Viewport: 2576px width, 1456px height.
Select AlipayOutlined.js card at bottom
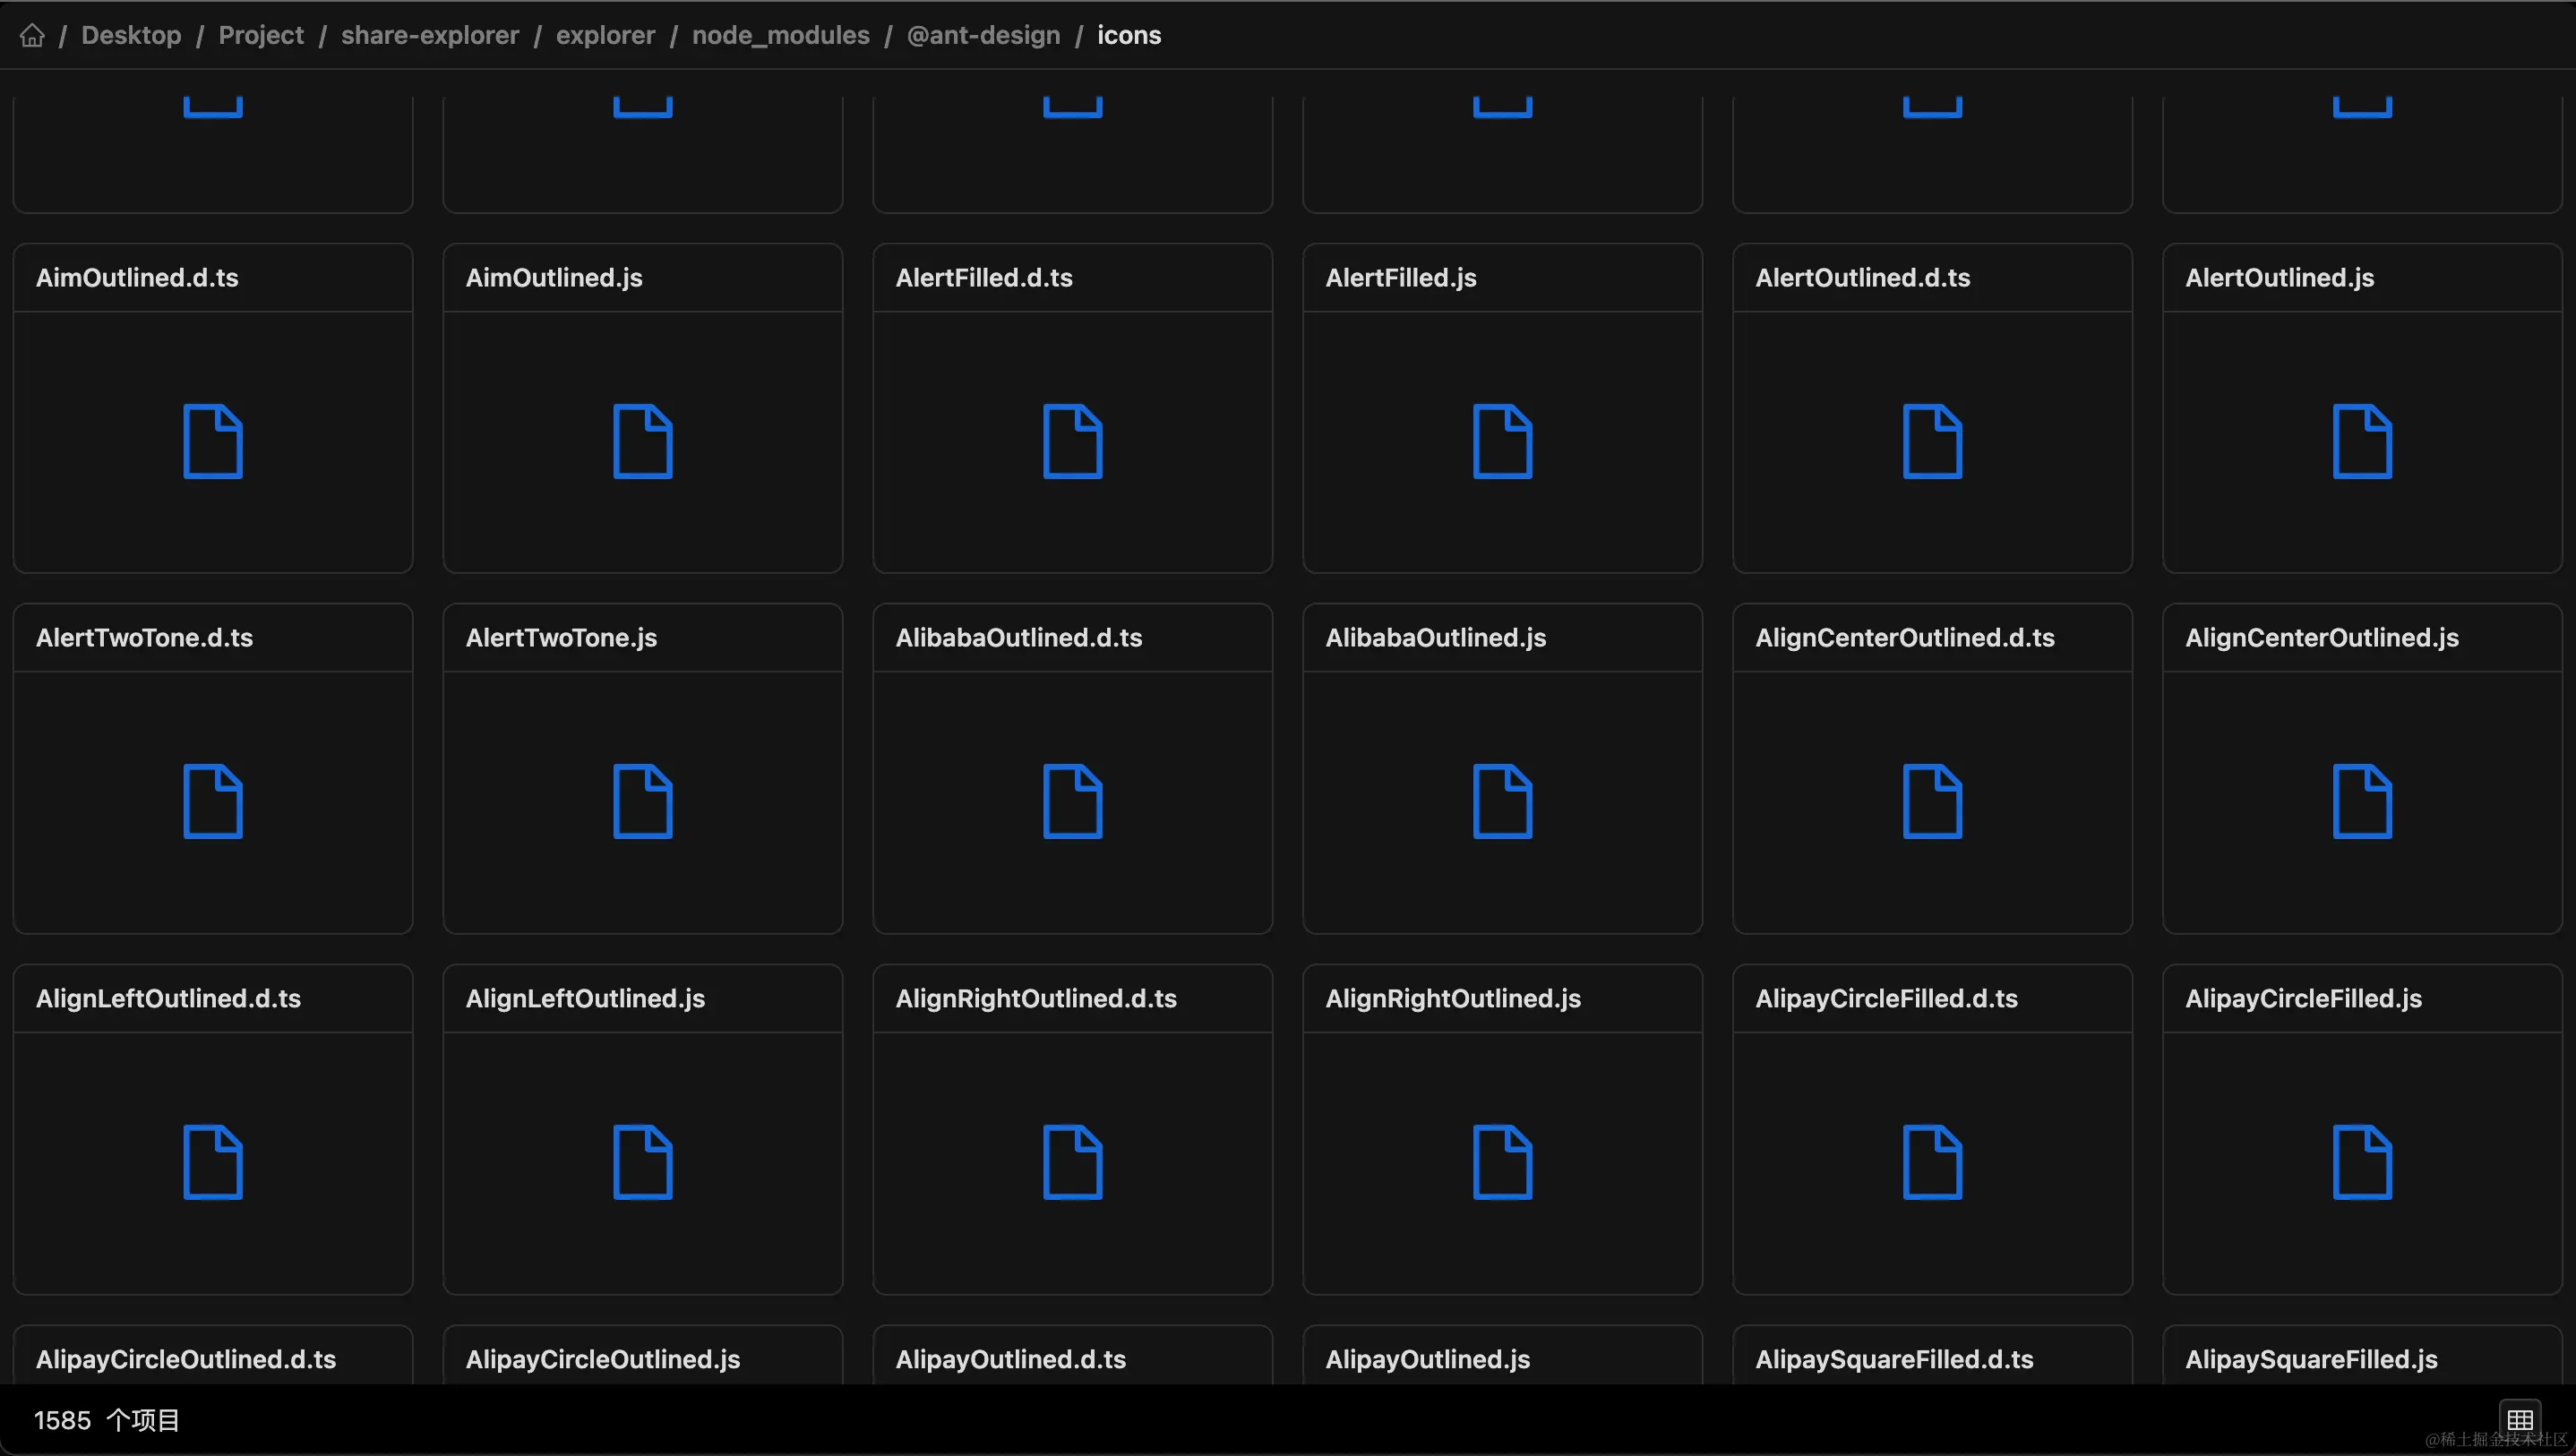point(1427,1359)
